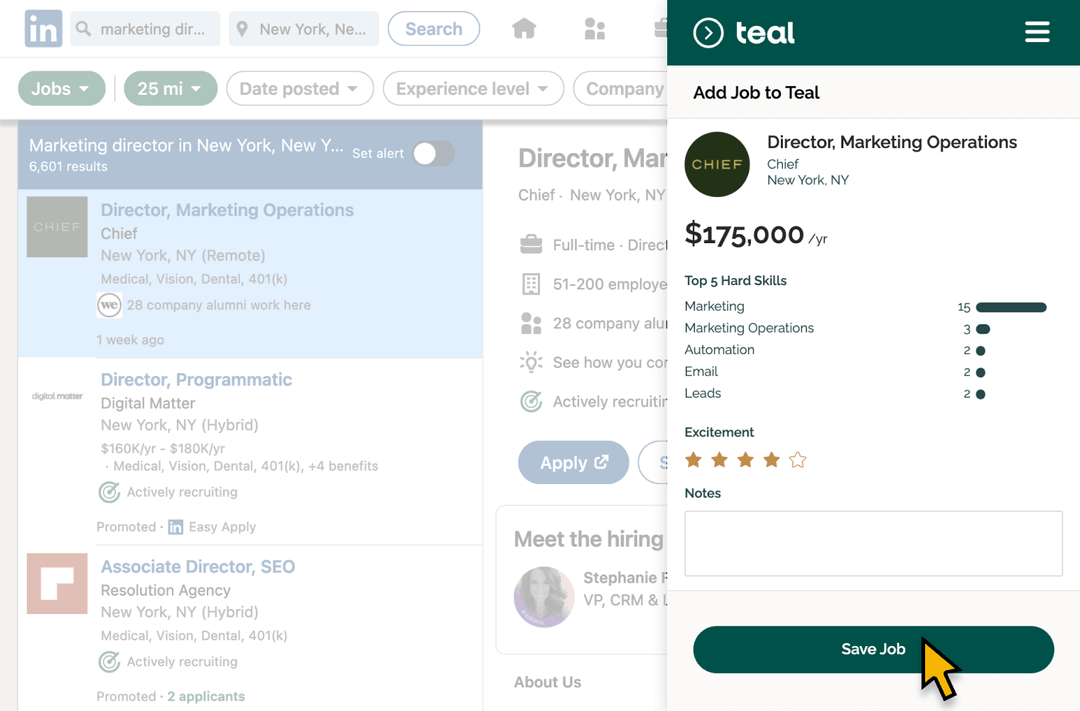Click the Search button
The width and height of the screenshot is (1080, 711).
tap(433, 28)
